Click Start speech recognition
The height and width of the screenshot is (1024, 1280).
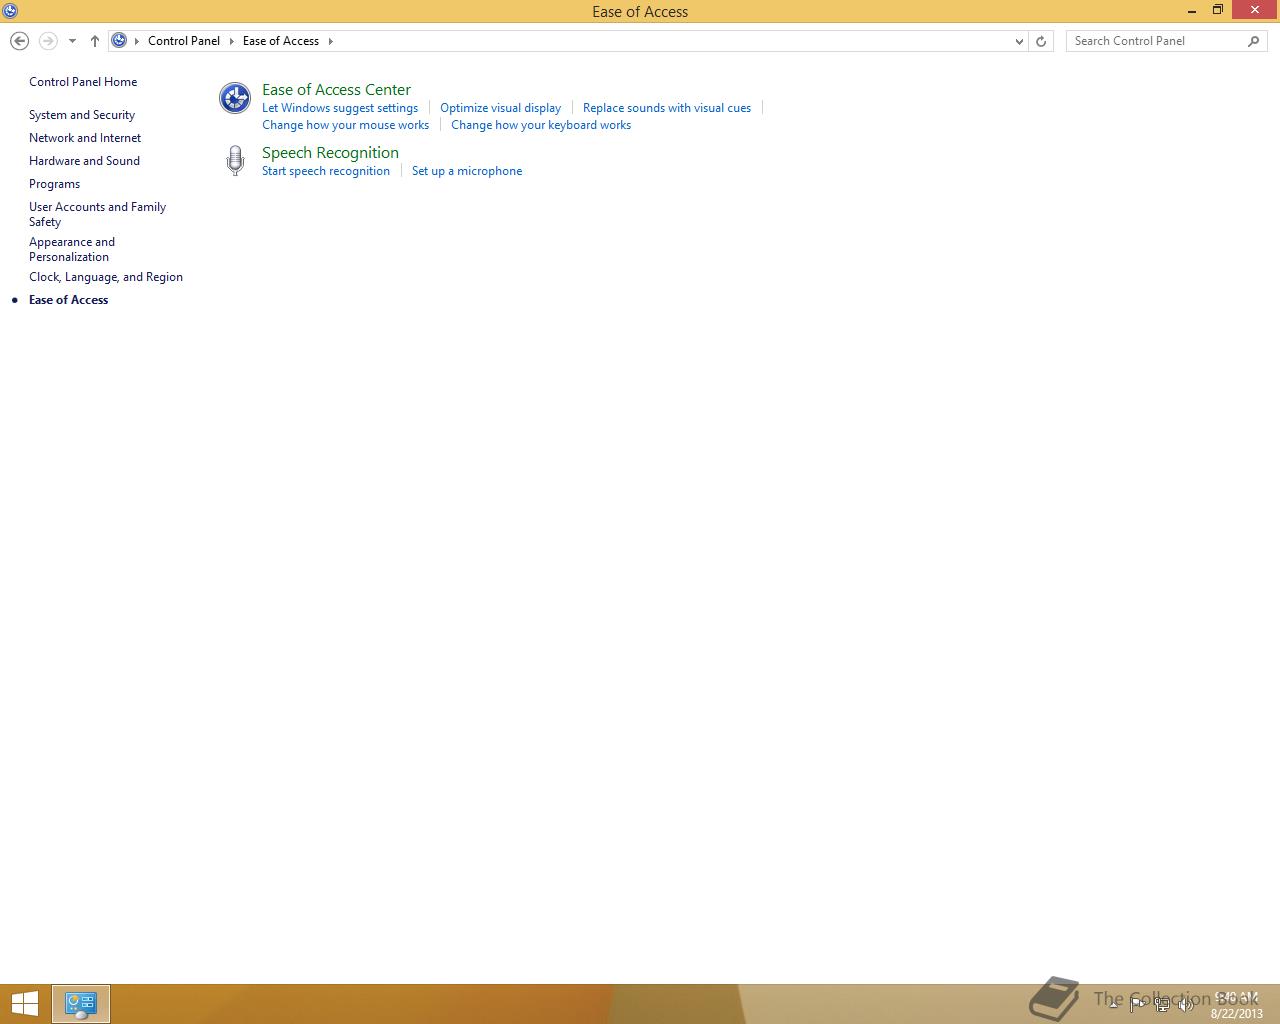326,171
